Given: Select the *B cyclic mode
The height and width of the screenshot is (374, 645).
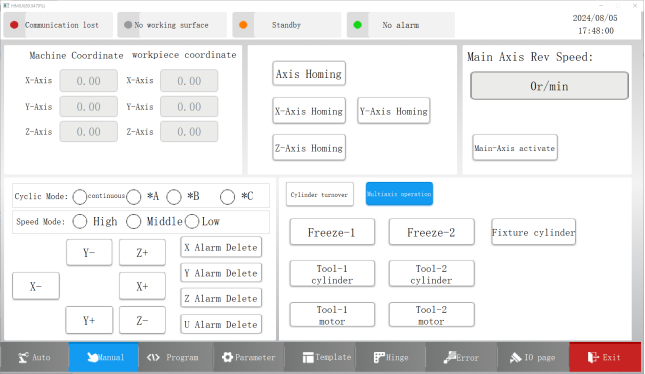Looking at the screenshot, I should pyautogui.click(x=174, y=197).
